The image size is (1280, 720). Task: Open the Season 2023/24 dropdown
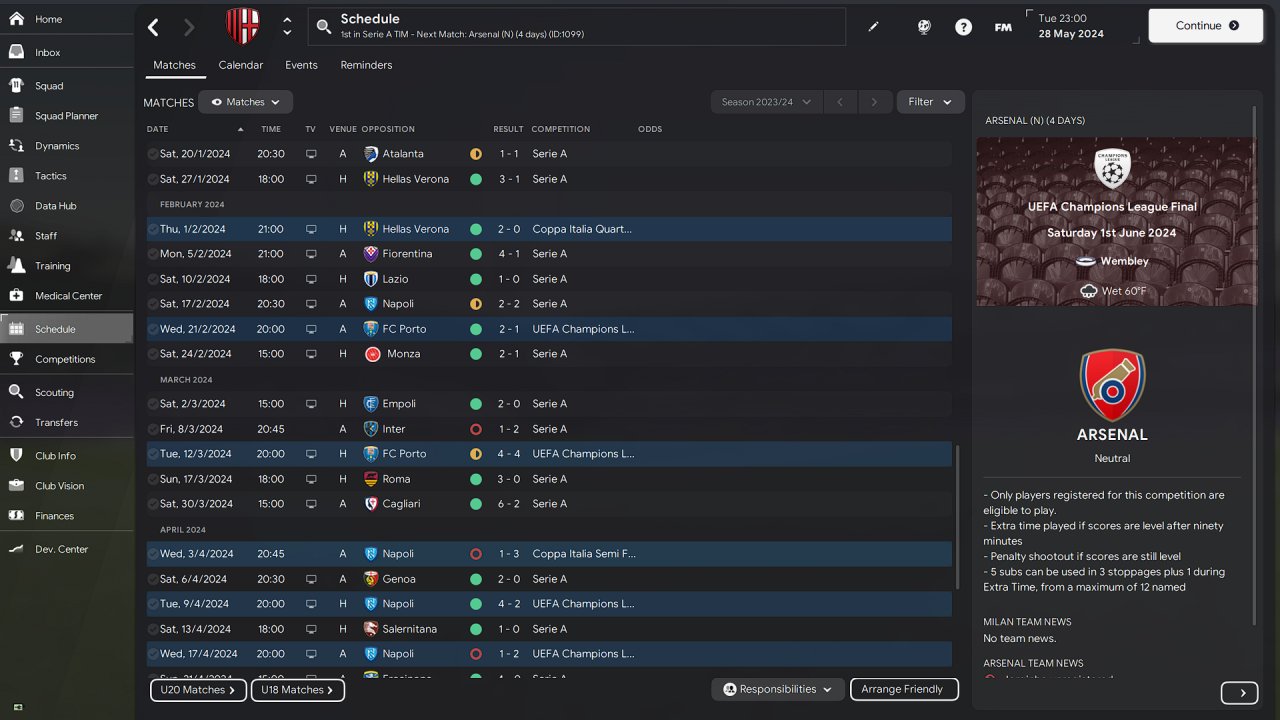point(766,102)
